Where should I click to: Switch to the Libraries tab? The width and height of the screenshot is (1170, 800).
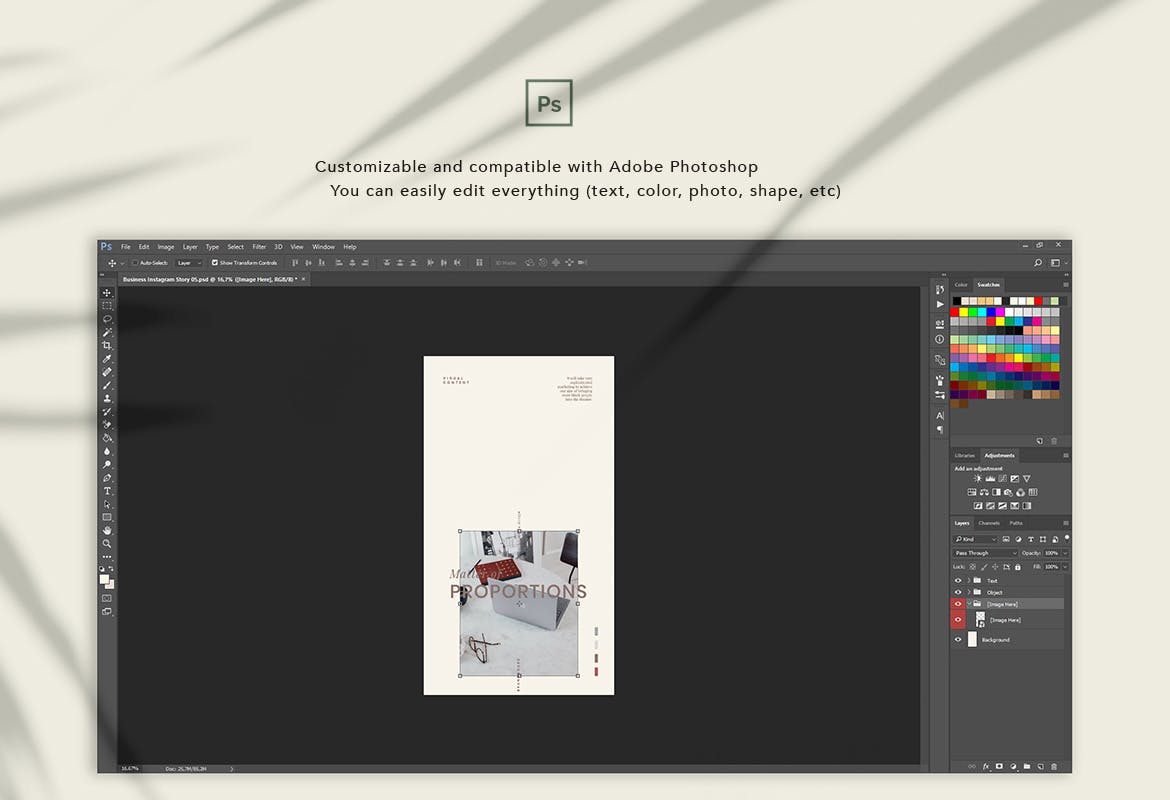coord(965,455)
